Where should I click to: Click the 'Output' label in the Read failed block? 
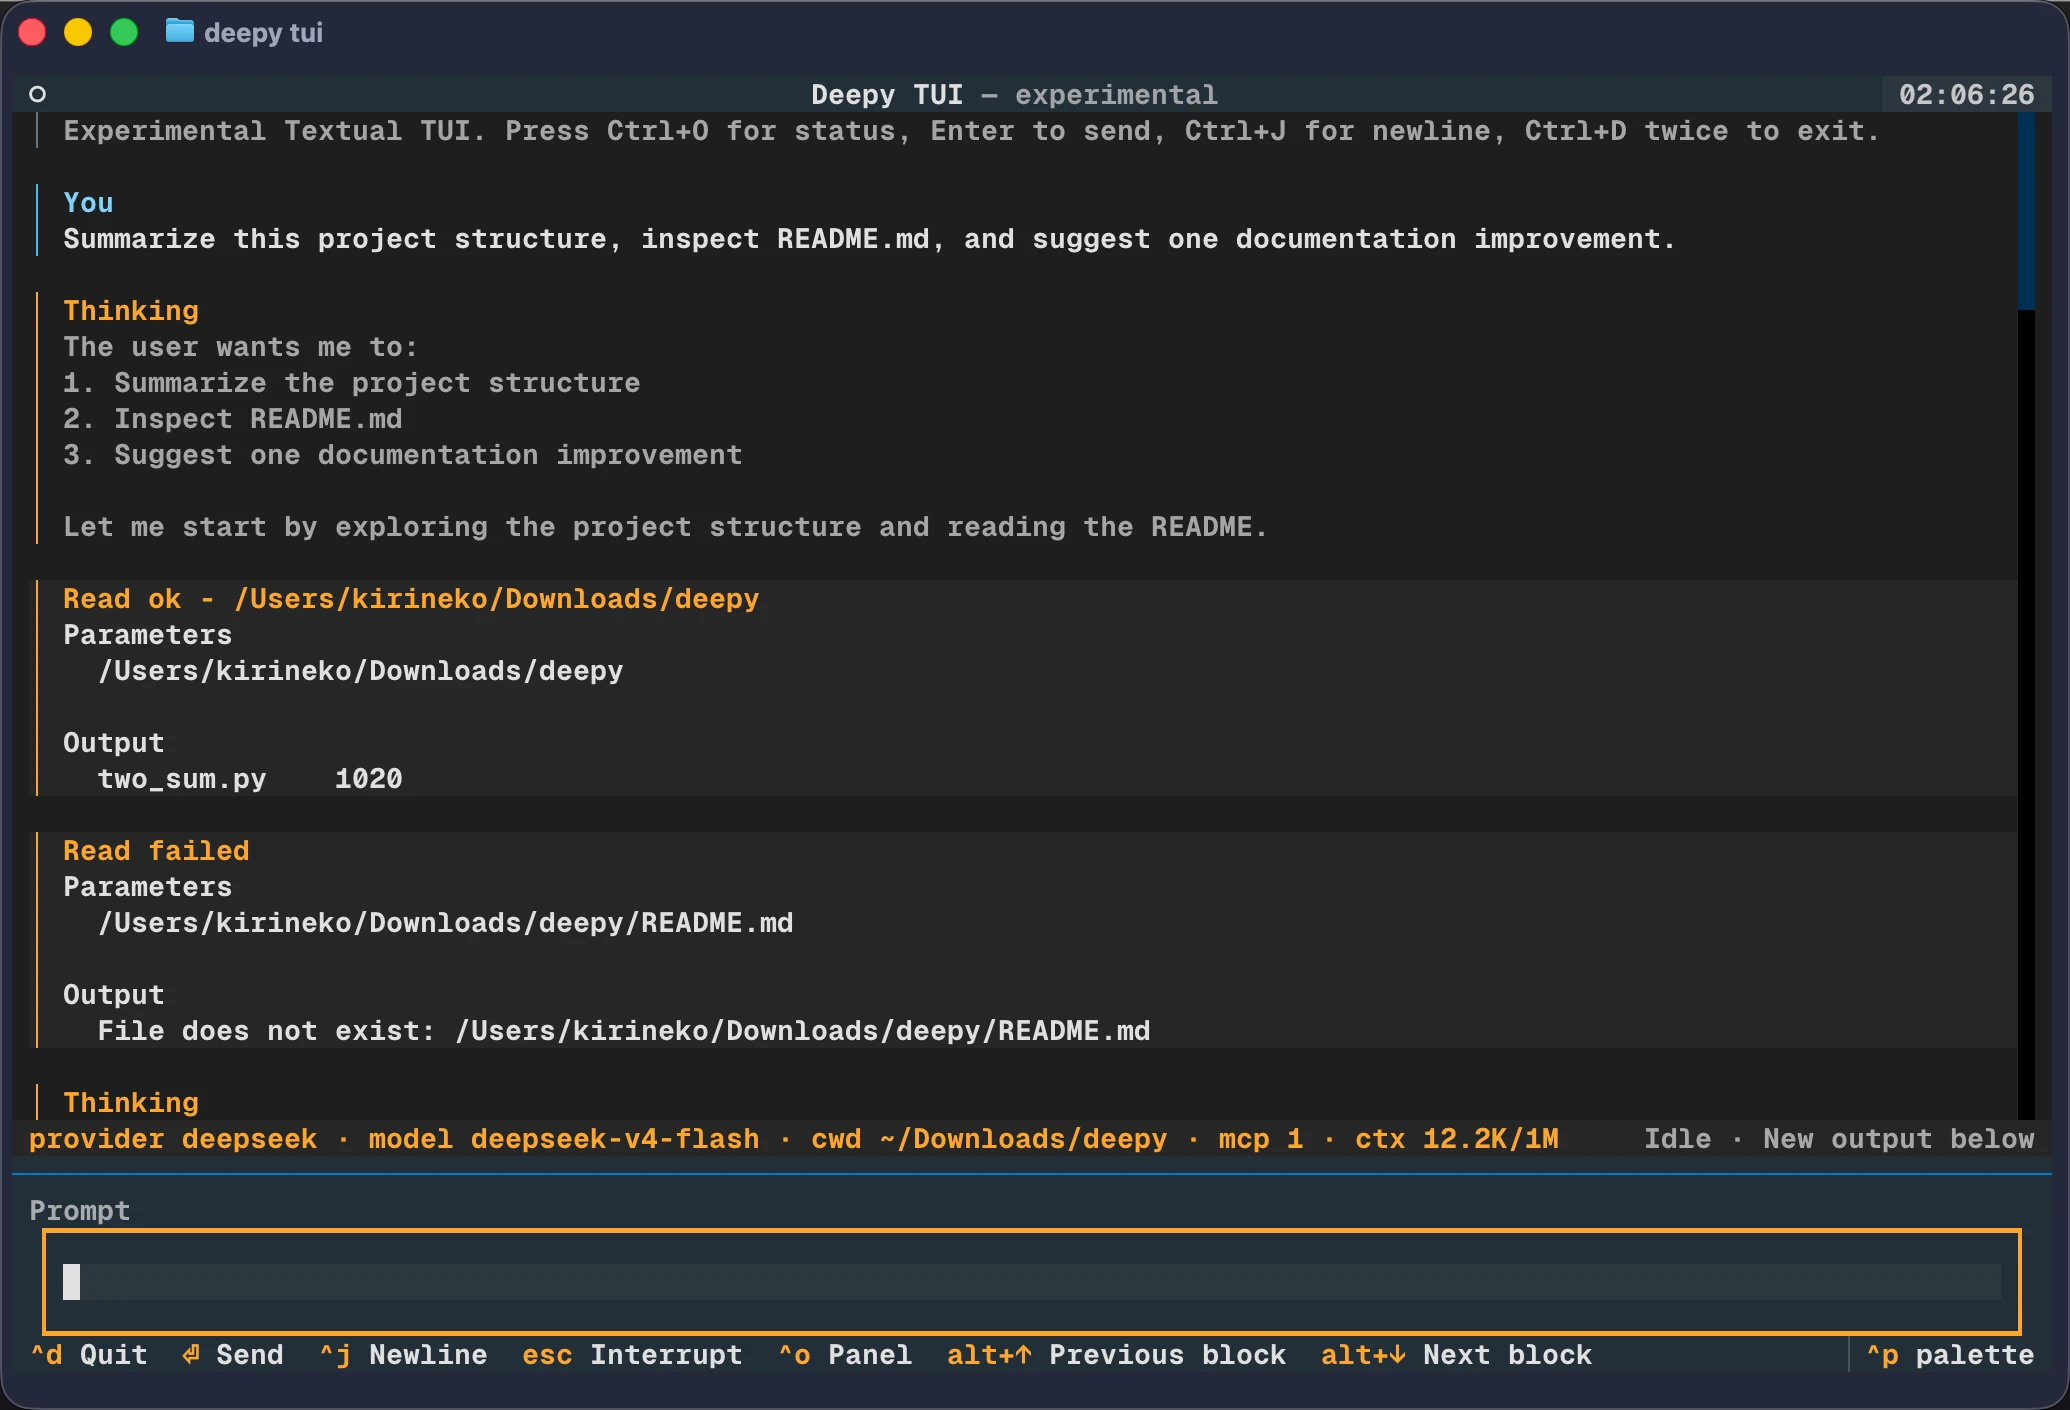point(114,995)
